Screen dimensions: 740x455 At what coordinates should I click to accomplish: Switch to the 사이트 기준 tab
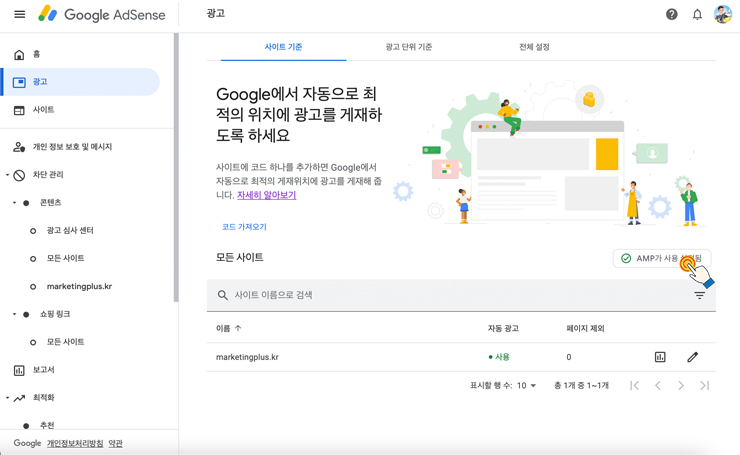tap(283, 47)
